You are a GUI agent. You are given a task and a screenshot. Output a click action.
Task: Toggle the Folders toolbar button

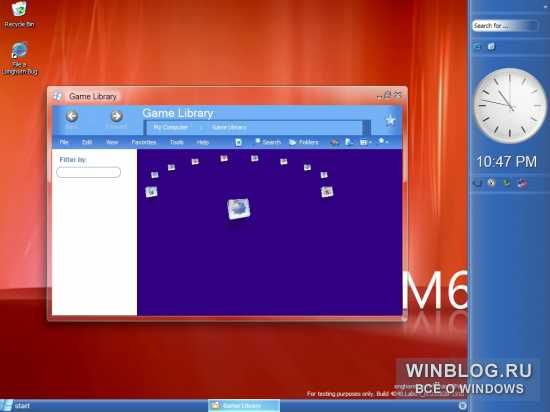[303, 142]
